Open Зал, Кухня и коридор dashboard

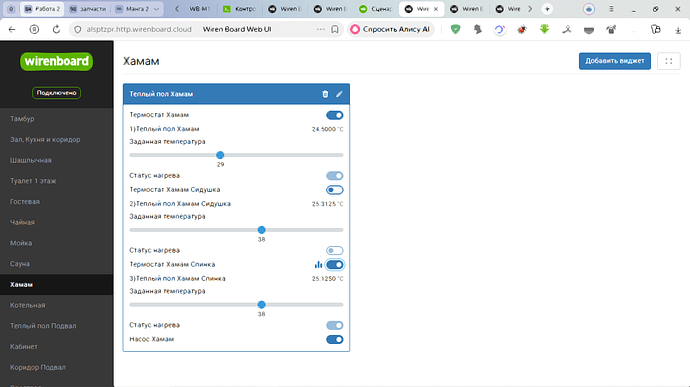pyautogui.click(x=57, y=139)
